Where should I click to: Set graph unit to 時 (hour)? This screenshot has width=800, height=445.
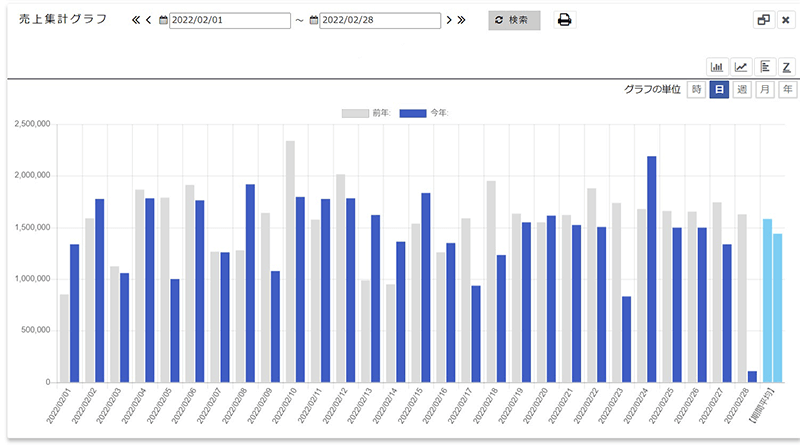point(697,90)
